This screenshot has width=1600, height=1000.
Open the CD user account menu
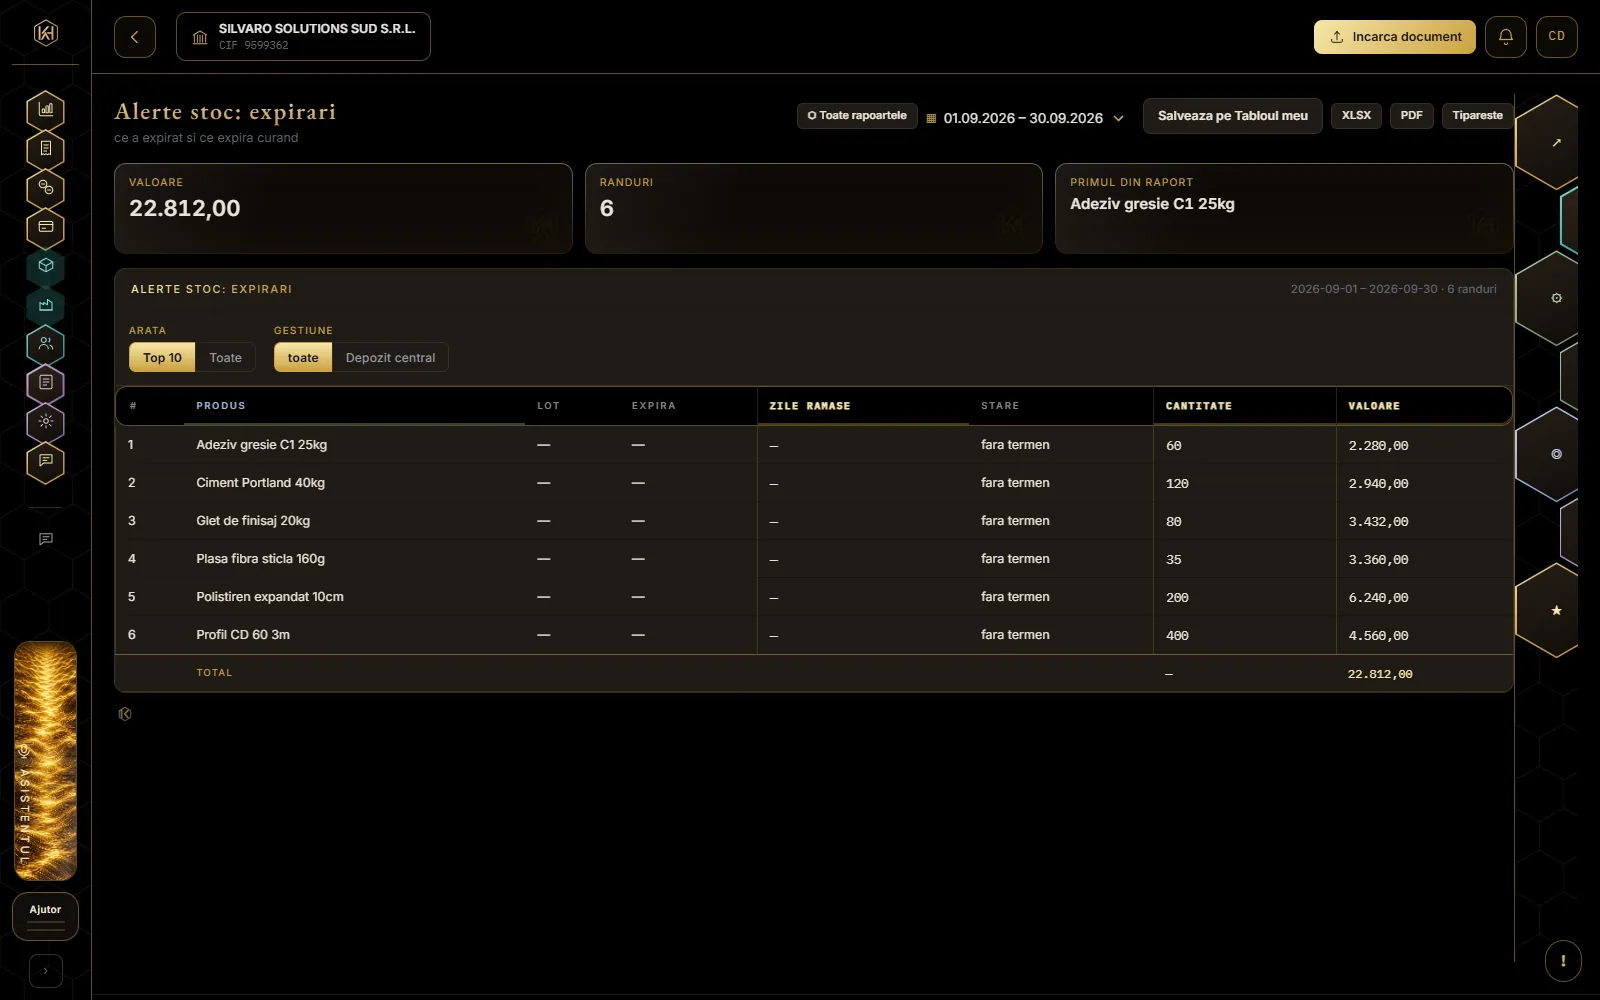point(1556,37)
